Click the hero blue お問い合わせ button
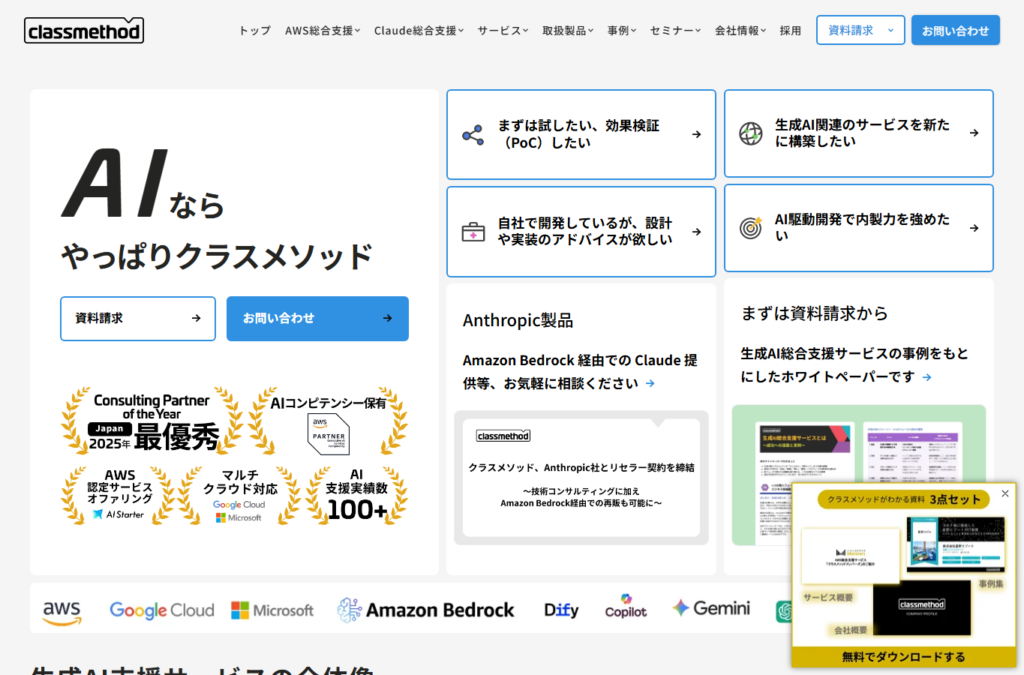The width and height of the screenshot is (1024, 675). point(317,319)
